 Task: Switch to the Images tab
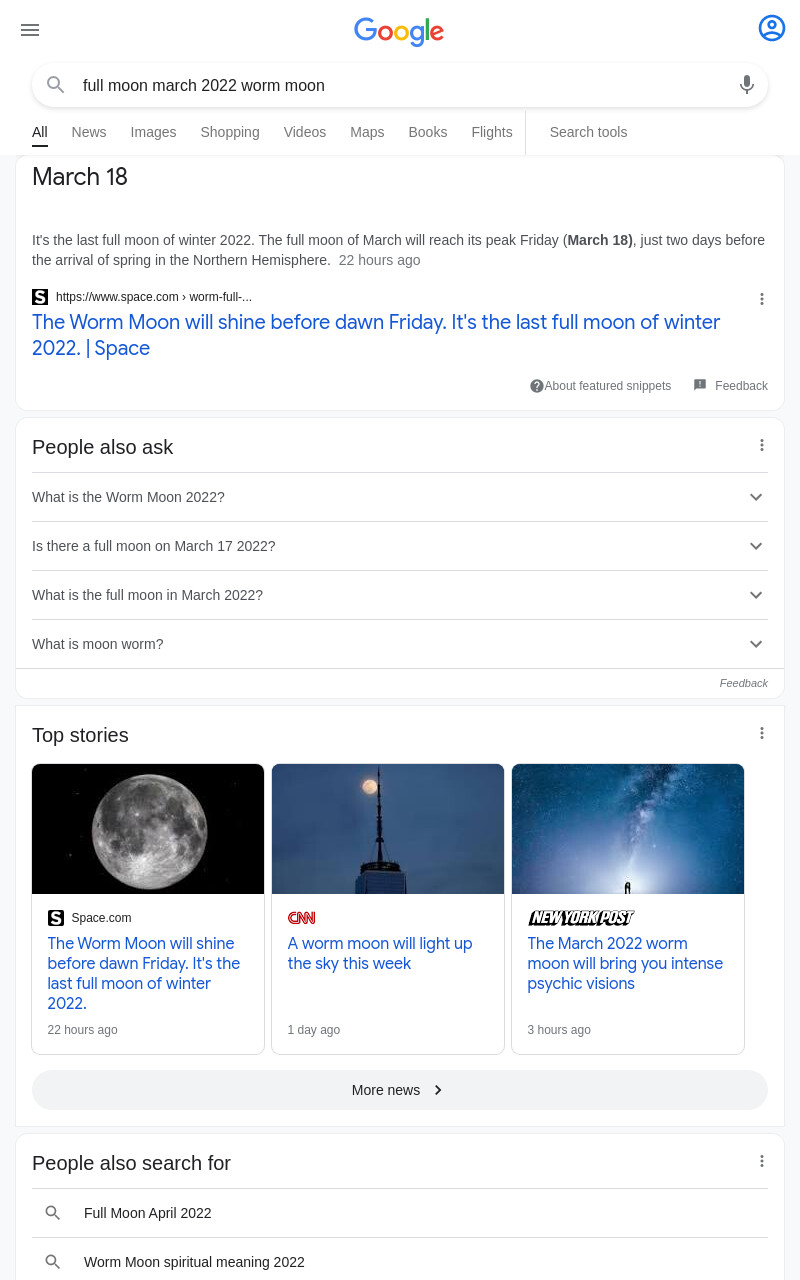[x=153, y=132]
